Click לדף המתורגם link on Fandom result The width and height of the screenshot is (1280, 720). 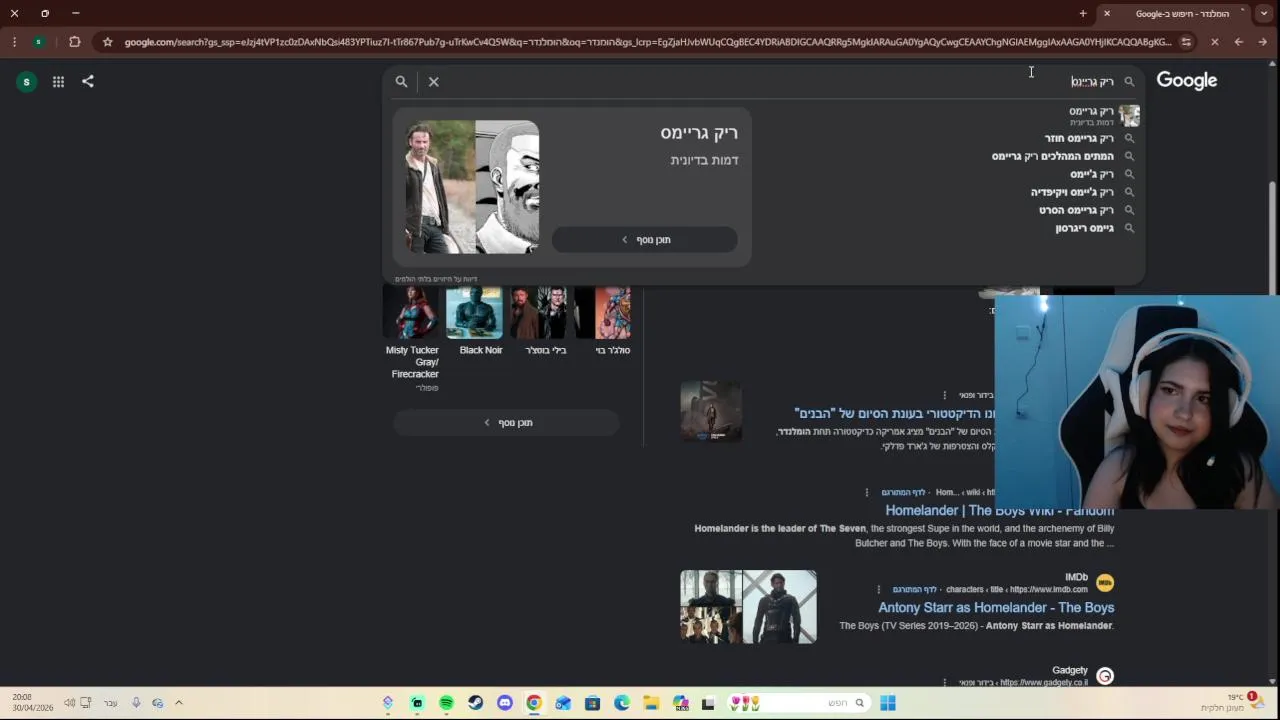903,492
